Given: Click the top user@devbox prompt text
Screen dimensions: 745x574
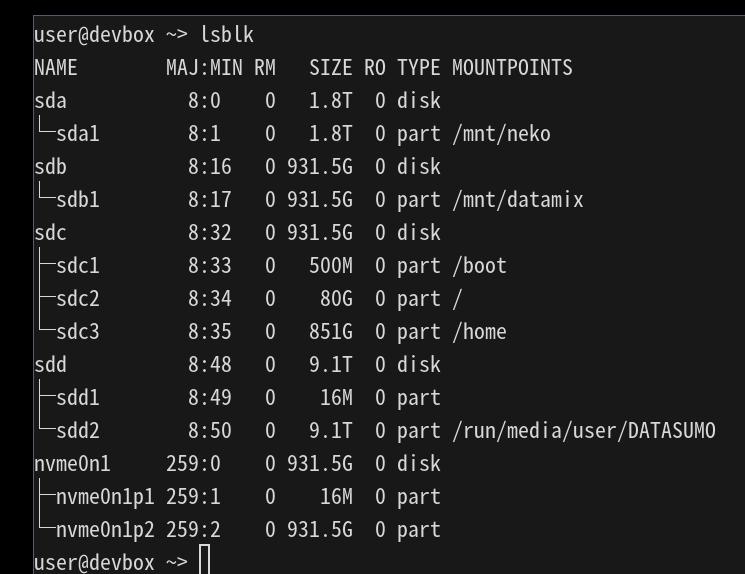Looking at the screenshot, I should [94, 35].
